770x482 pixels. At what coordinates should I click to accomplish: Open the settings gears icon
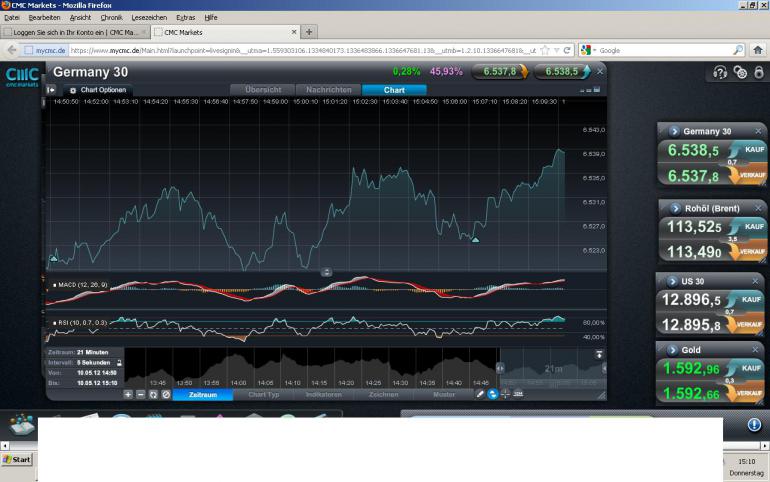coord(740,73)
